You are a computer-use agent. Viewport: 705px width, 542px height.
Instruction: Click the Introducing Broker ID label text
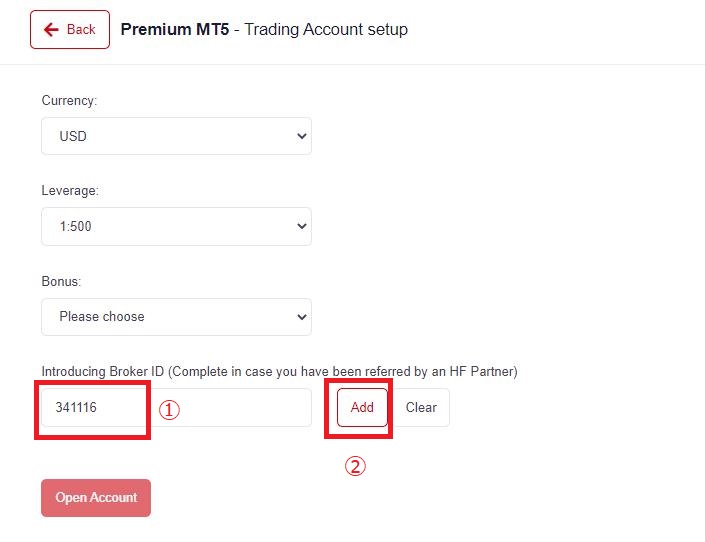(x=279, y=371)
